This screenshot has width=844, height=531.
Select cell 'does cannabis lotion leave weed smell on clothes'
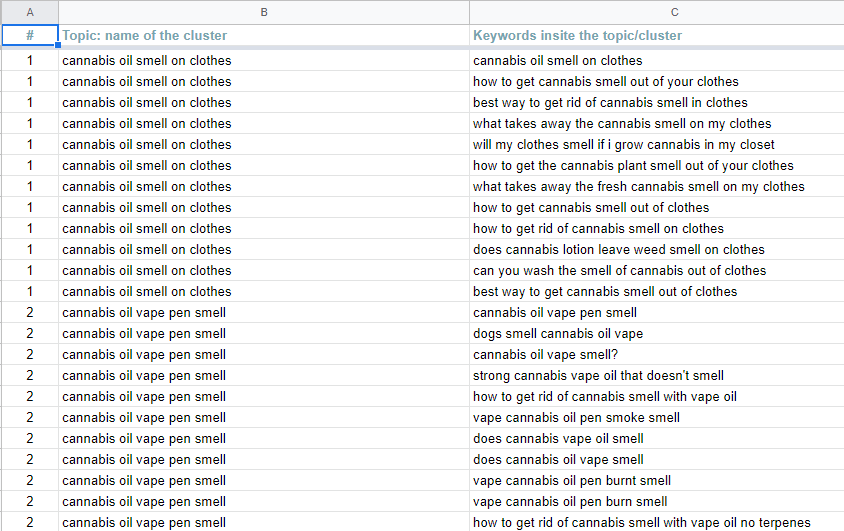click(x=657, y=249)
